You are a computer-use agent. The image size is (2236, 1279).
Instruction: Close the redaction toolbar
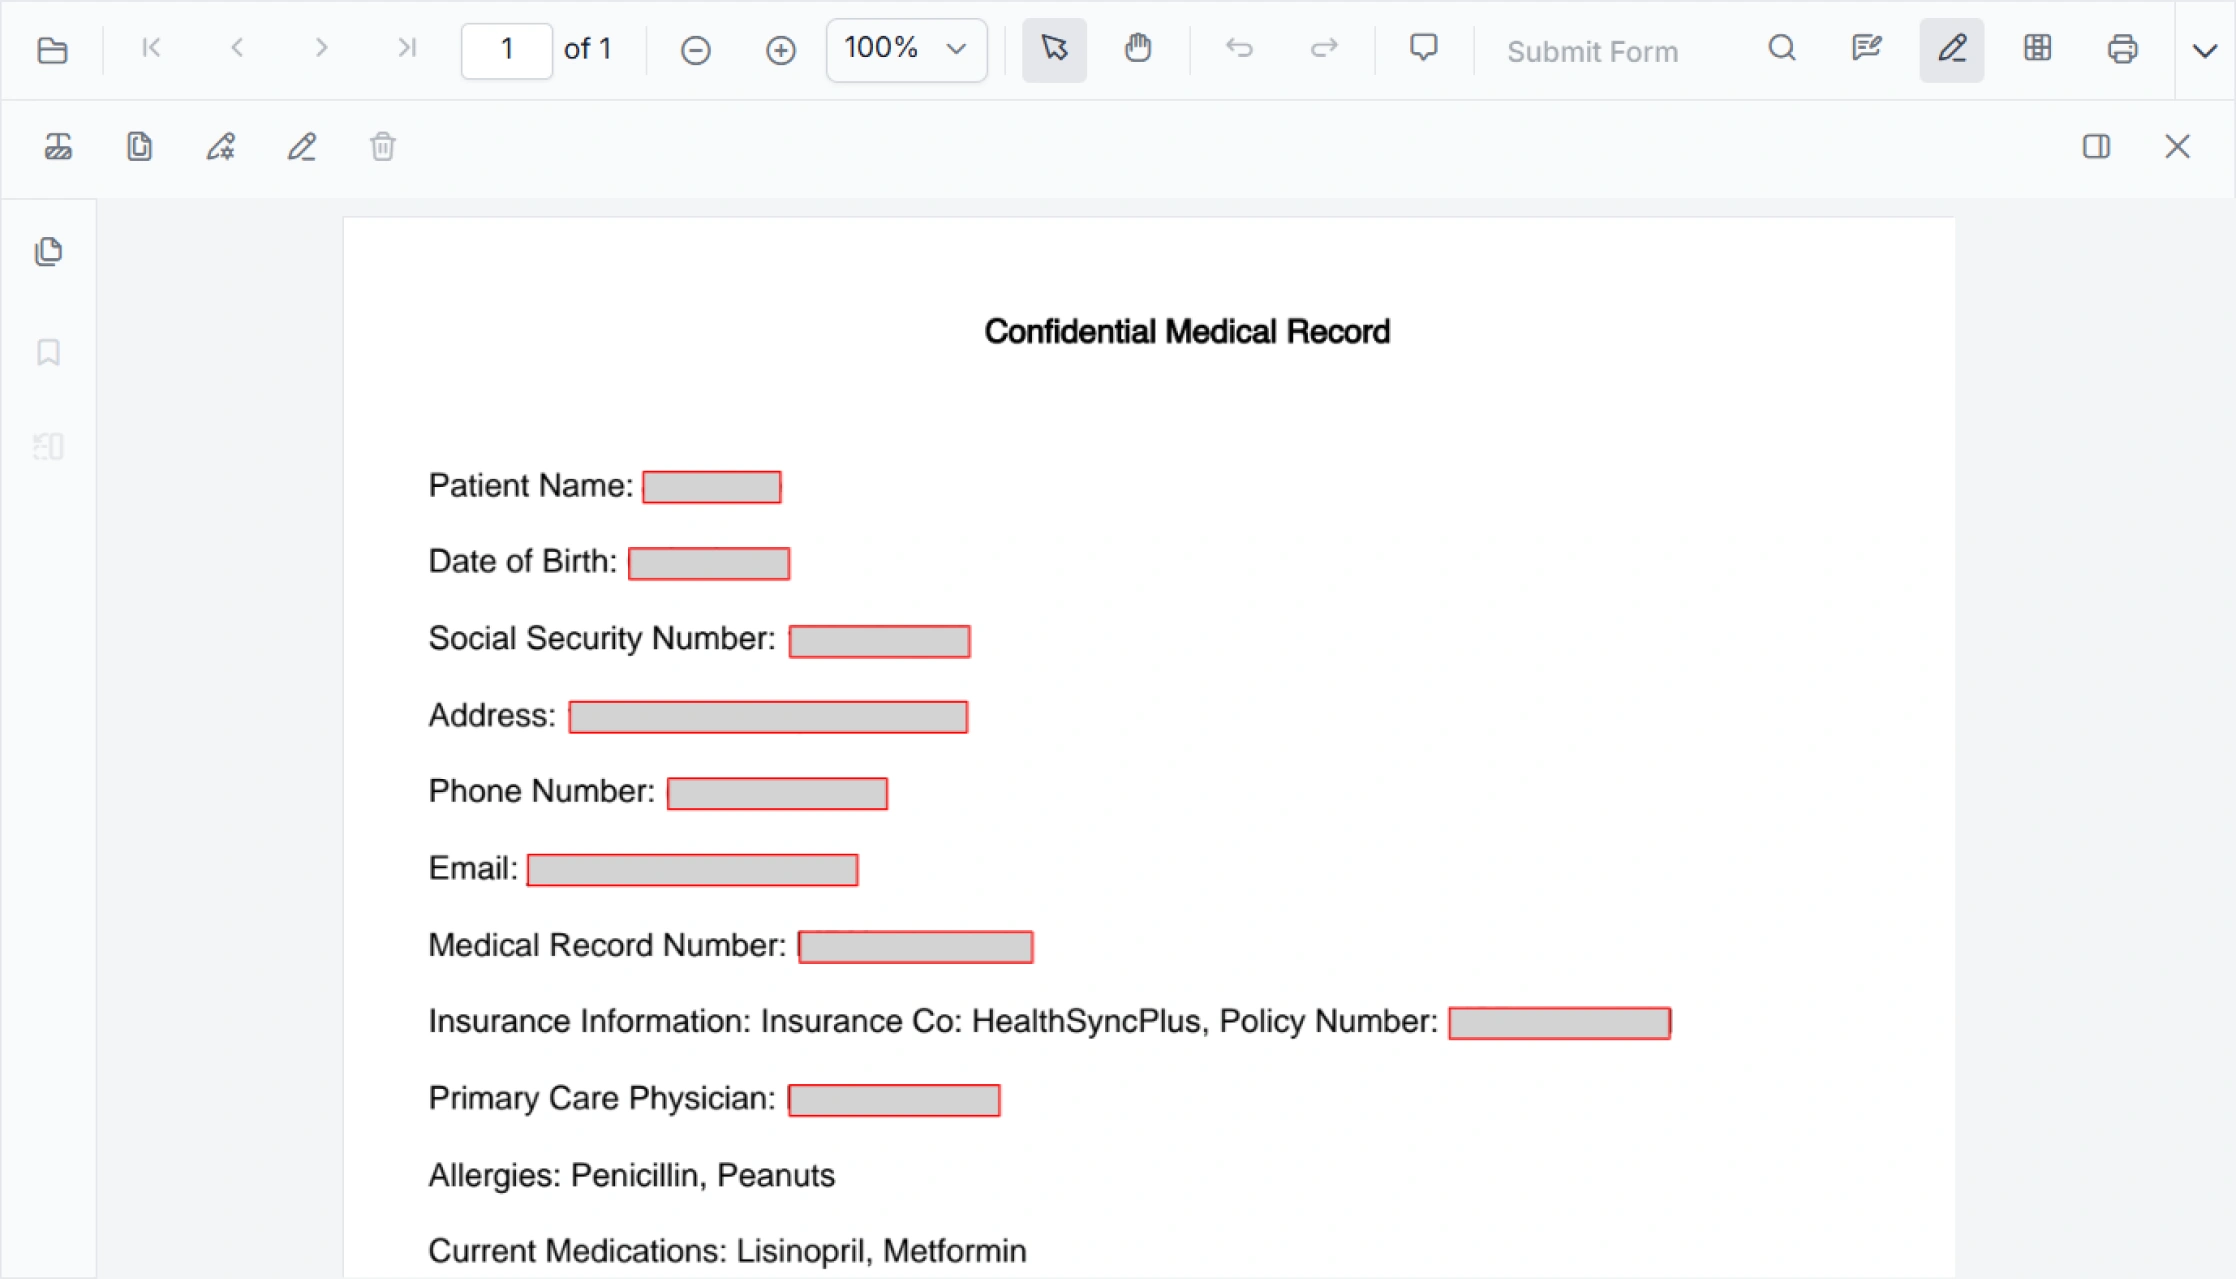(2177, 147)
